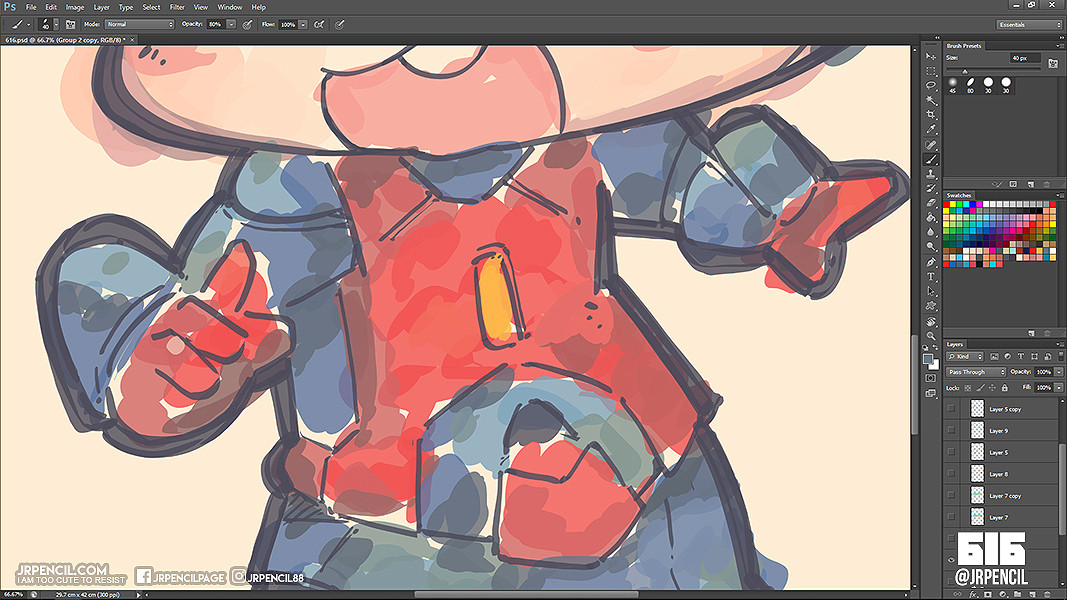The image size is (1067, 600).
Task: Select the Dodge tool
Action: point(931,246)
